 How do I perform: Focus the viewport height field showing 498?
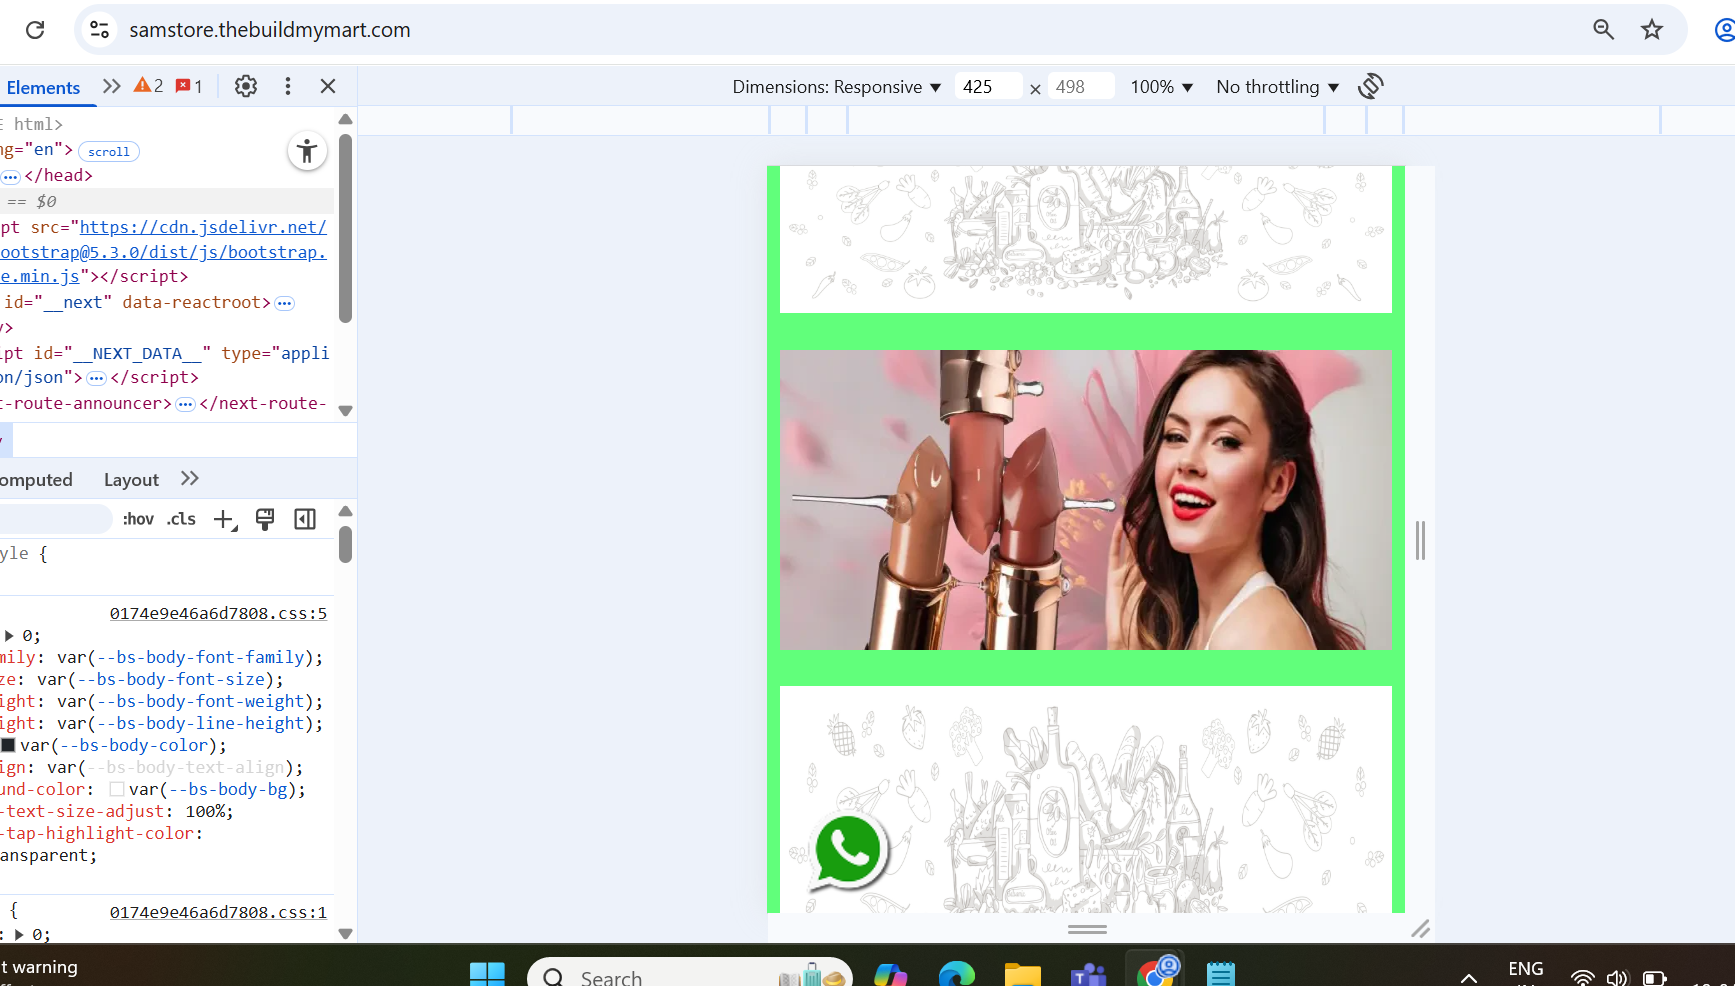pos(1080,87)
